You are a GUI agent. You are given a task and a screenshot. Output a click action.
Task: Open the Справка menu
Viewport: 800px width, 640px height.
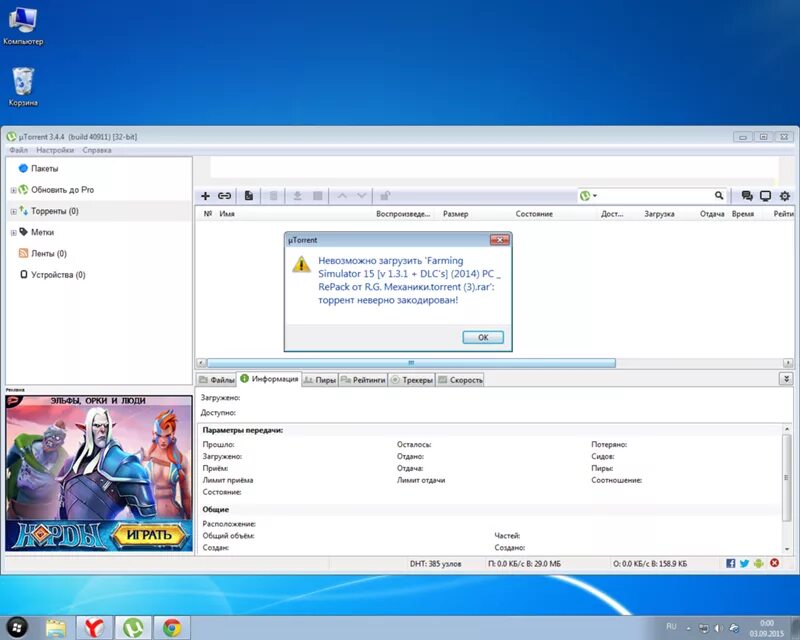(97, 150)
